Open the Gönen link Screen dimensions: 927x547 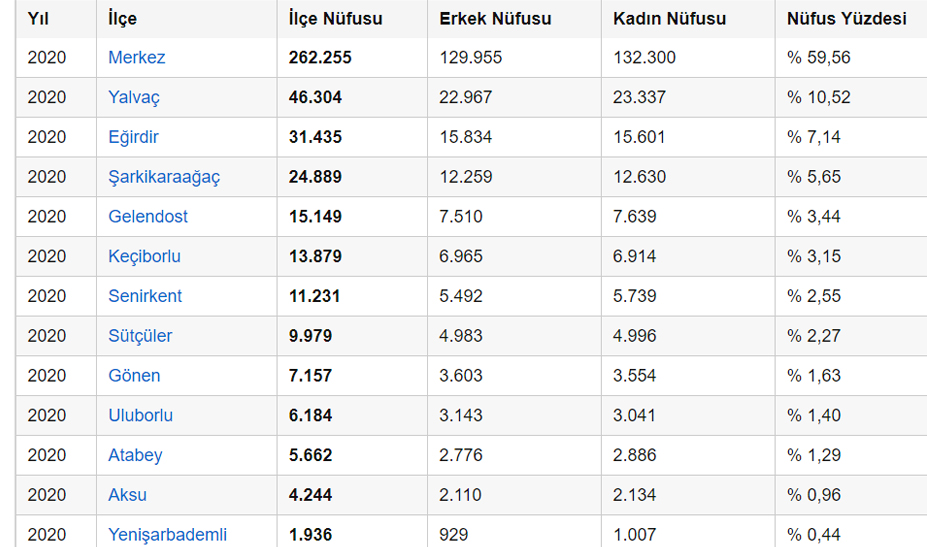point(134,376)
